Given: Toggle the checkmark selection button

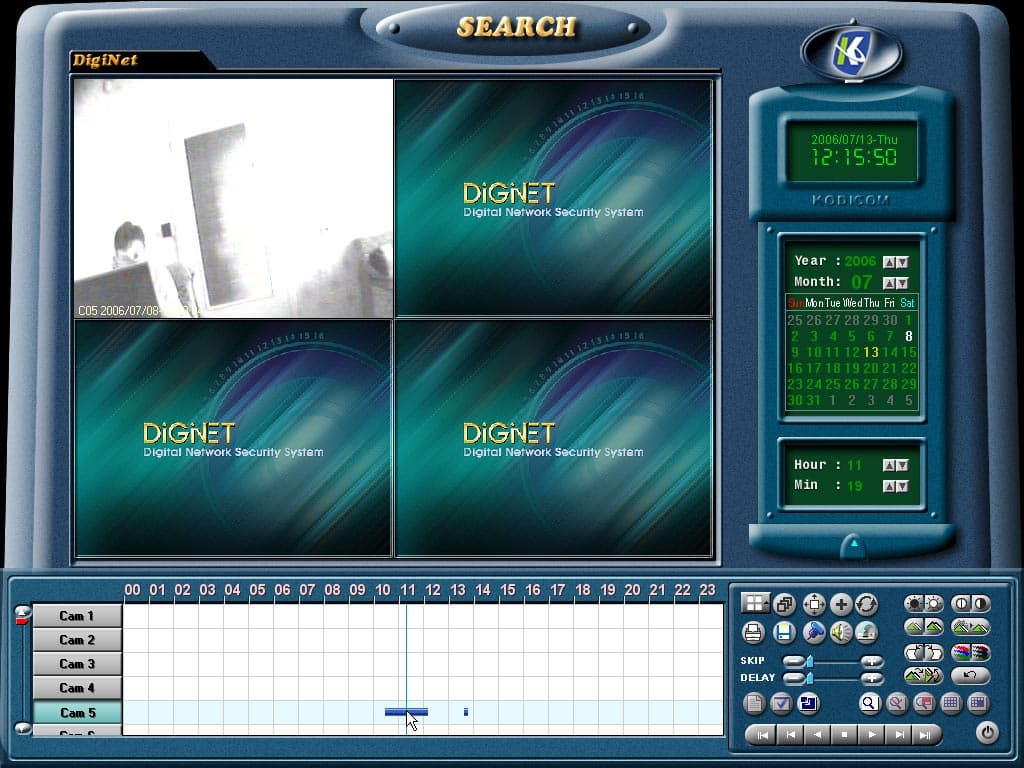Looking at the screenshot, I should point(781,703).
